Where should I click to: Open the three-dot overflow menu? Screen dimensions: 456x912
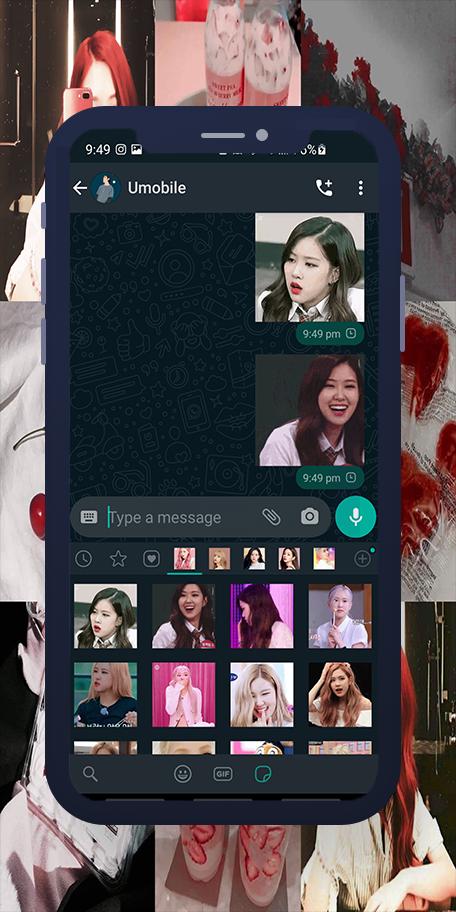(x=361, y=187)
